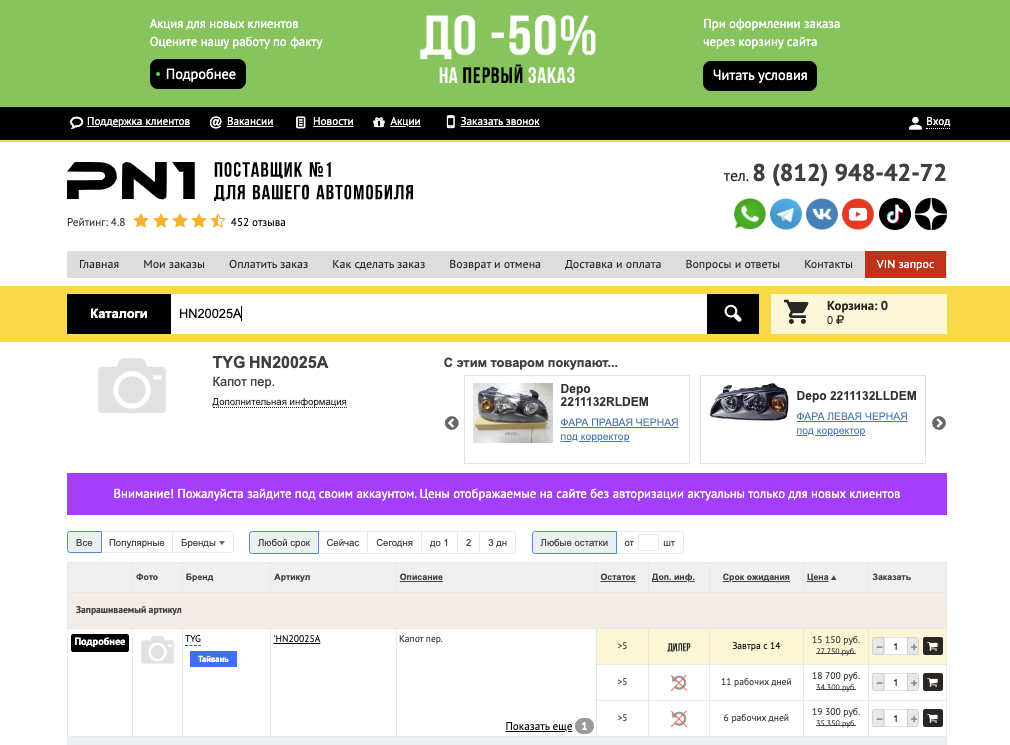Sort the table by Доп. инф. column
This screenshot has height=745, width=1010.
point(673,577)
